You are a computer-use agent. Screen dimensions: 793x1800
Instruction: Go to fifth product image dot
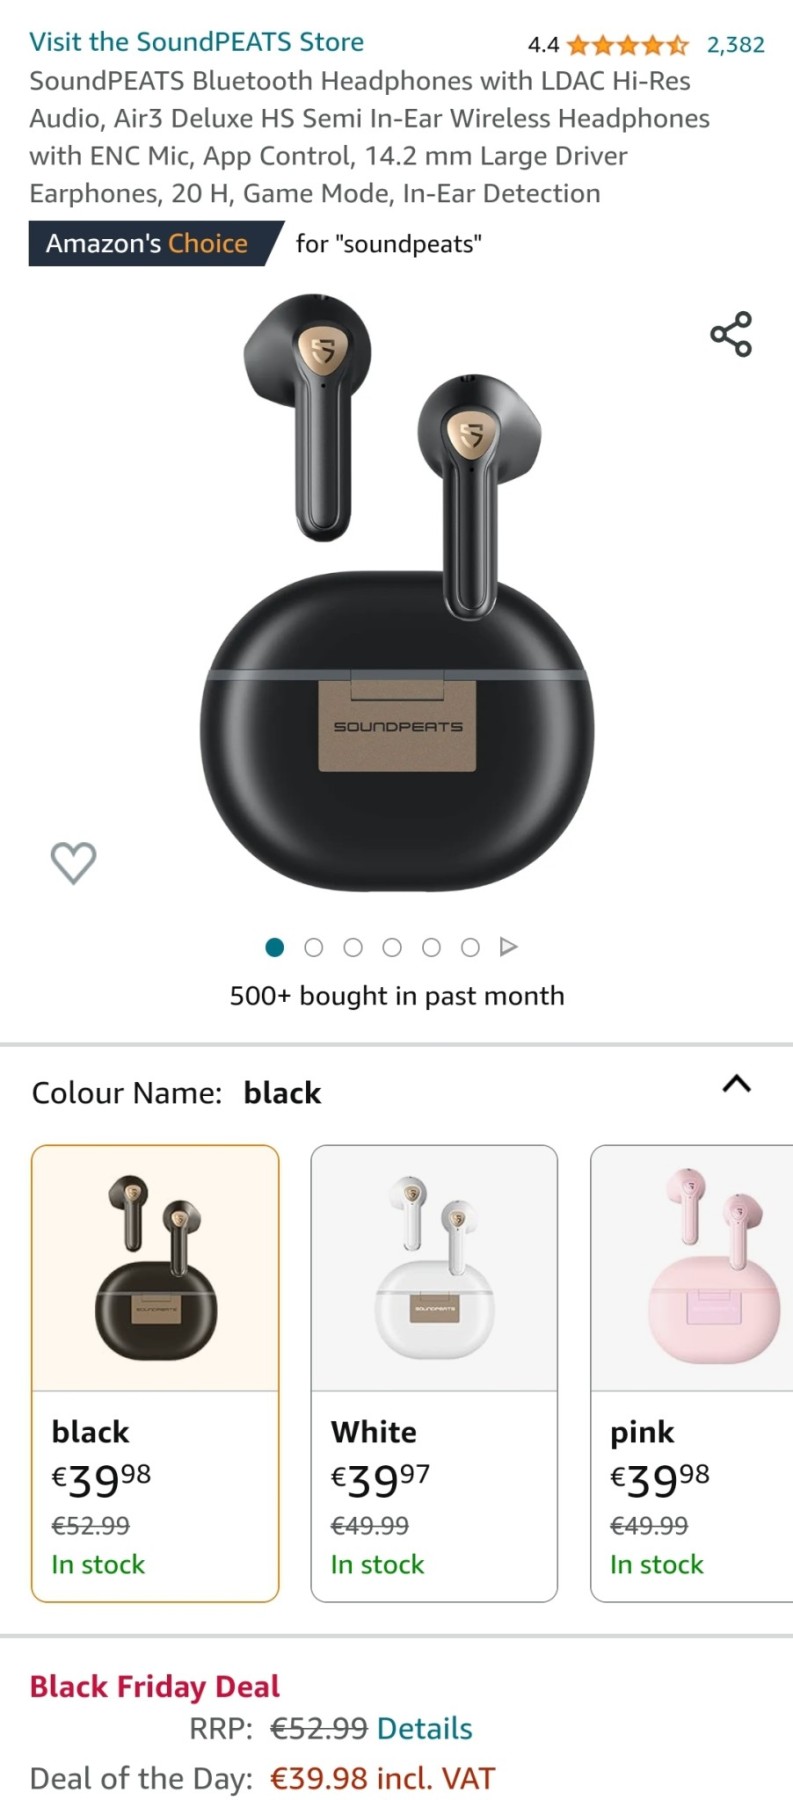tap(431, 947)
